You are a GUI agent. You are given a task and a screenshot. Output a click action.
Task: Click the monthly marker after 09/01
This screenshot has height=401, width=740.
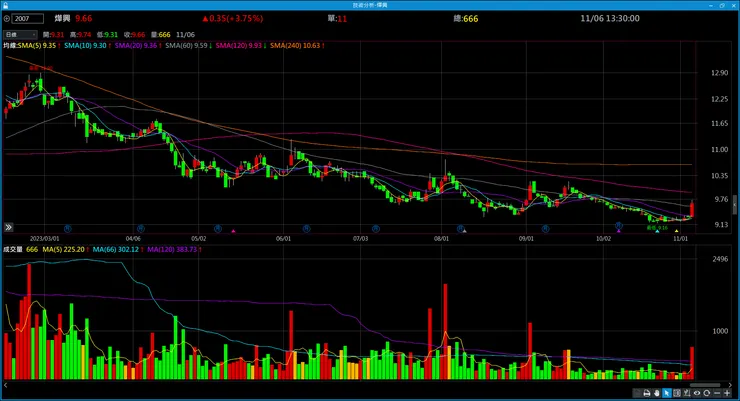click(x=546, y=228)
